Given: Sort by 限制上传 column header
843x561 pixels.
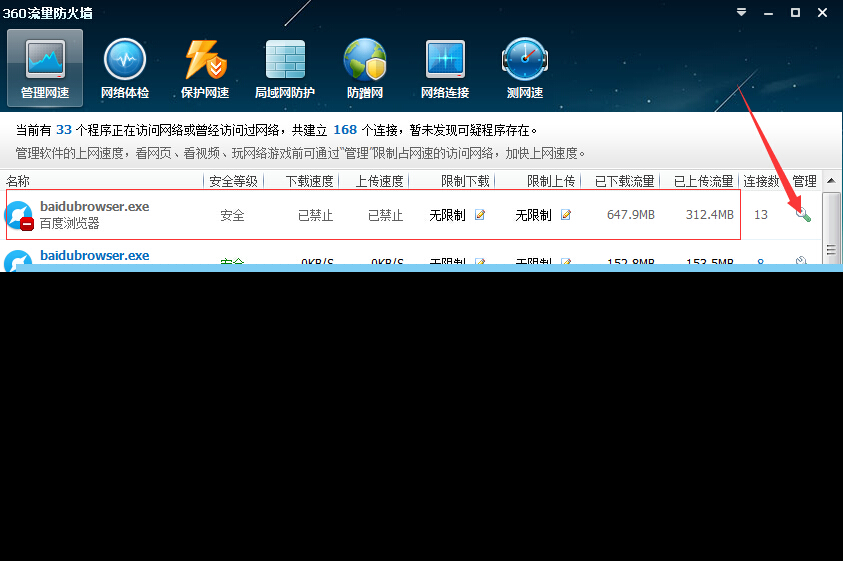Looking at the screenshot, I should [x=551, y=181].
